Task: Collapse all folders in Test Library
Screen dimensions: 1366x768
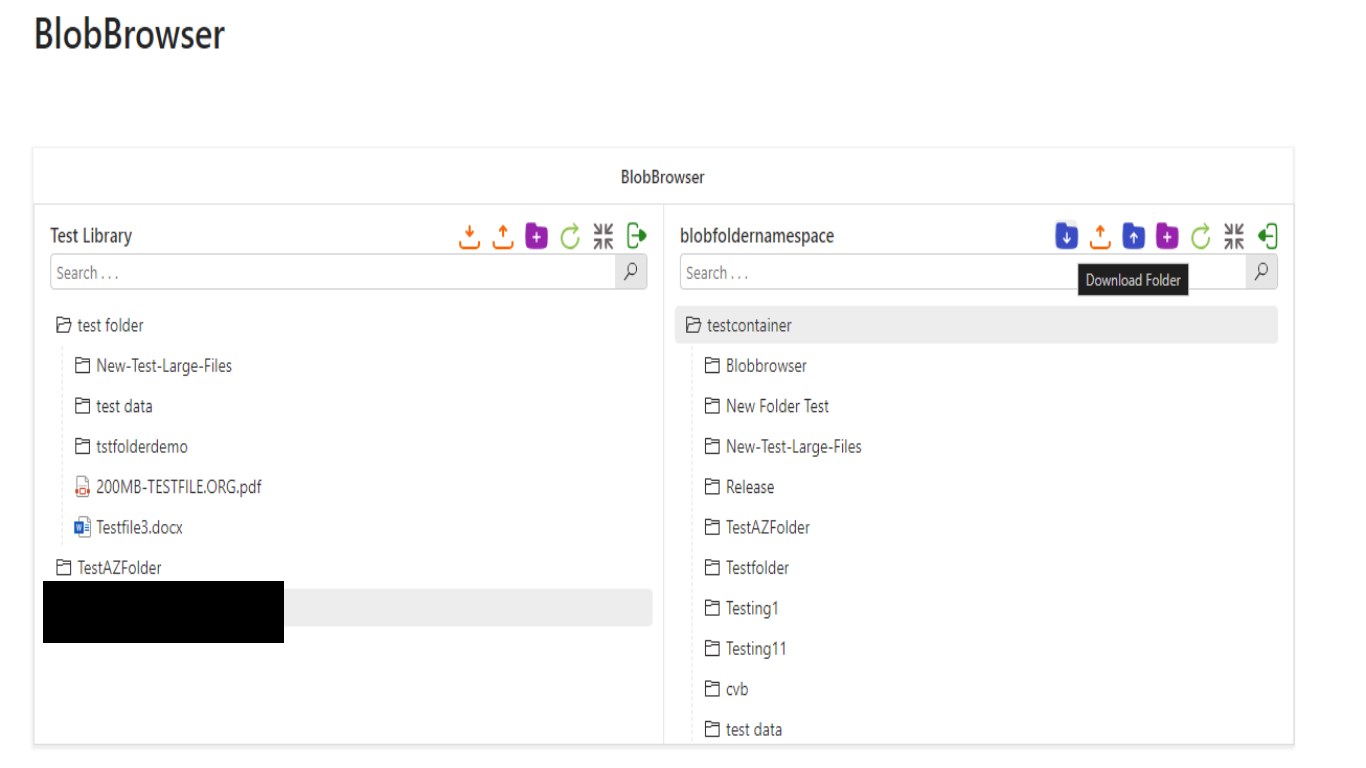Action: coord(603,237)
